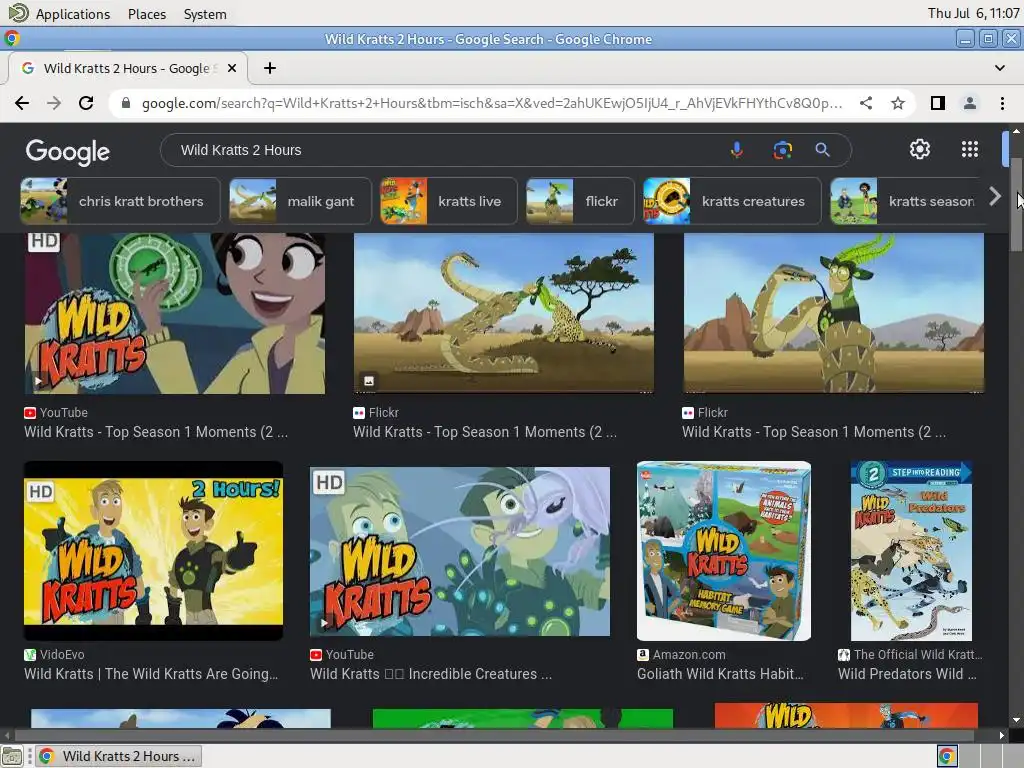Click the horizontal scrollbar at bottom
Viewport: 1024px width, 768px height.
point(494,735)
